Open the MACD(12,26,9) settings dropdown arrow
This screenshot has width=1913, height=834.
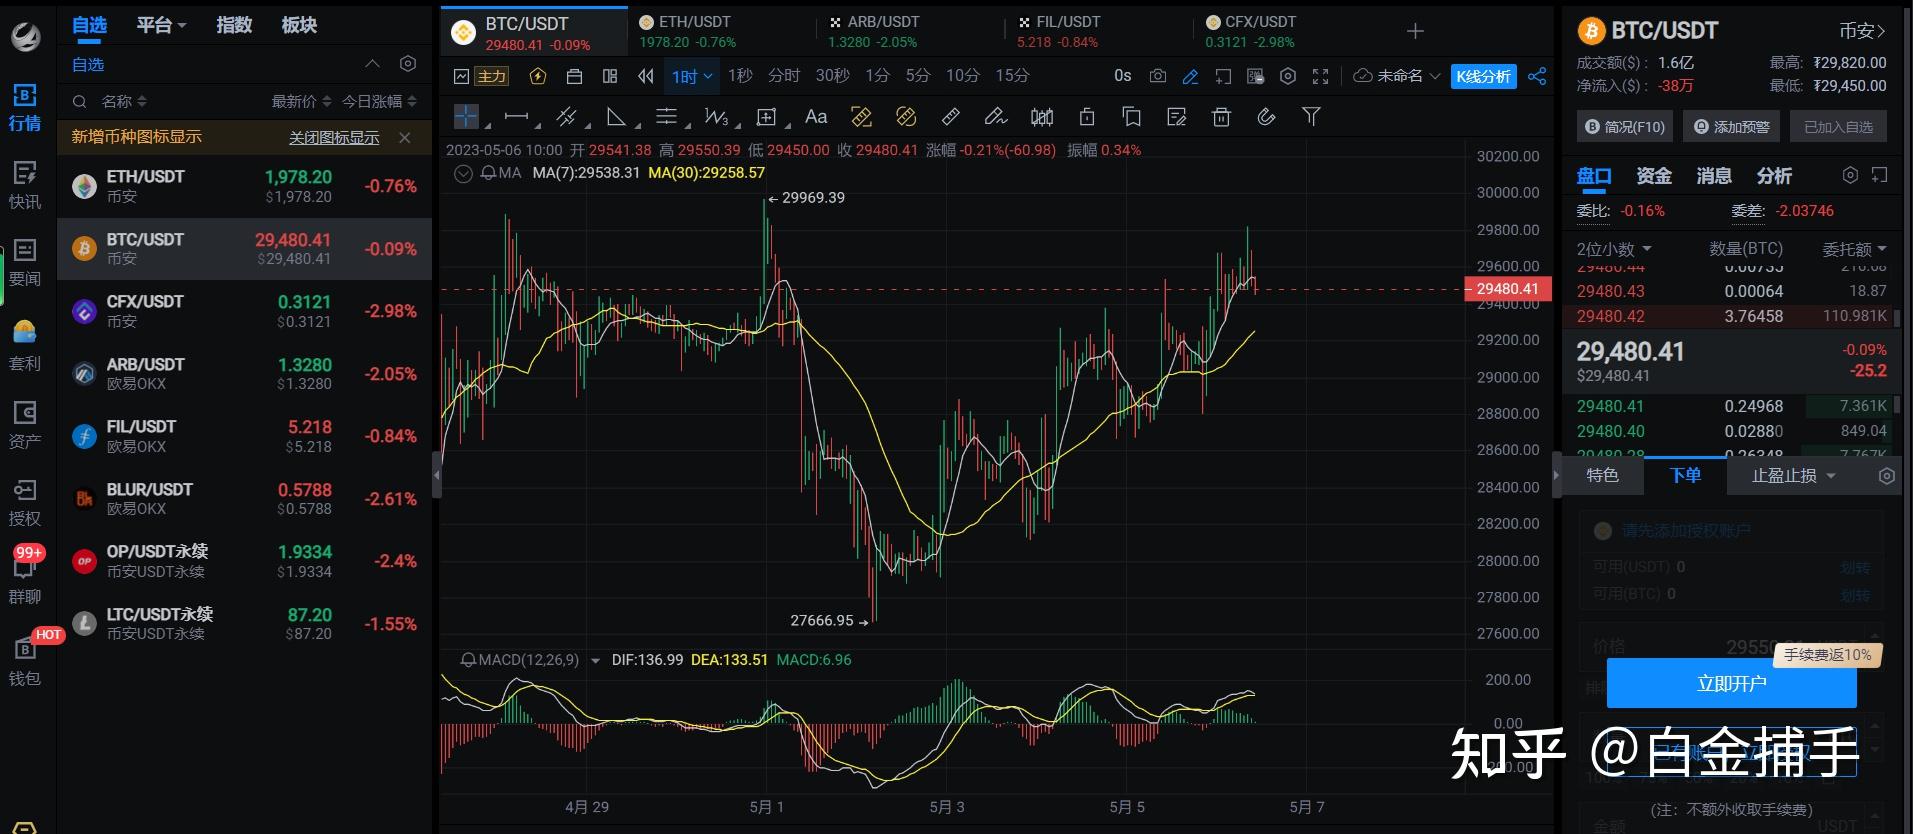pyautogui.click(x=596, y=661)
